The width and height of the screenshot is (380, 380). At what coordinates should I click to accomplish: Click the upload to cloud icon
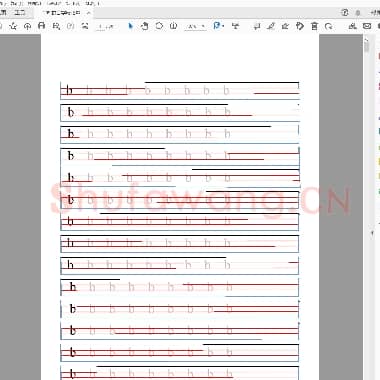point(27,26)
